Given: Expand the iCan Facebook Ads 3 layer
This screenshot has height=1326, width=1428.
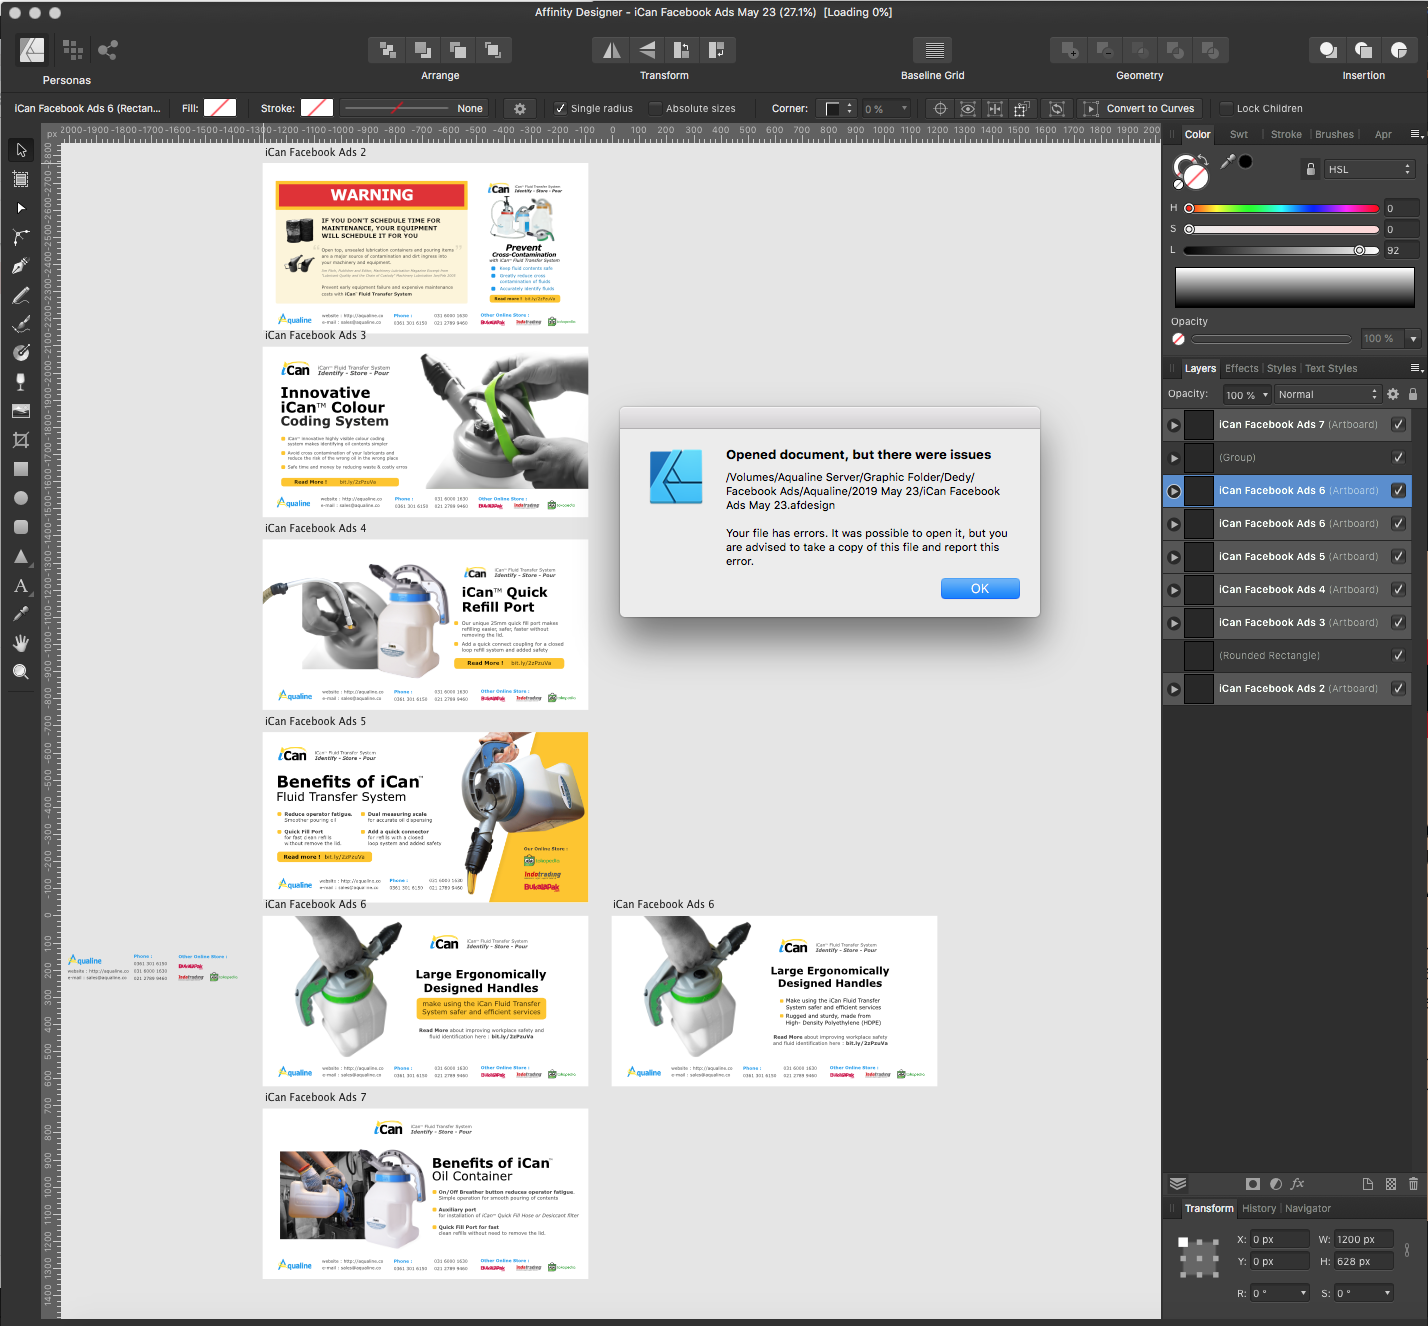Looking at the screenshot, I should (1174, 623).
